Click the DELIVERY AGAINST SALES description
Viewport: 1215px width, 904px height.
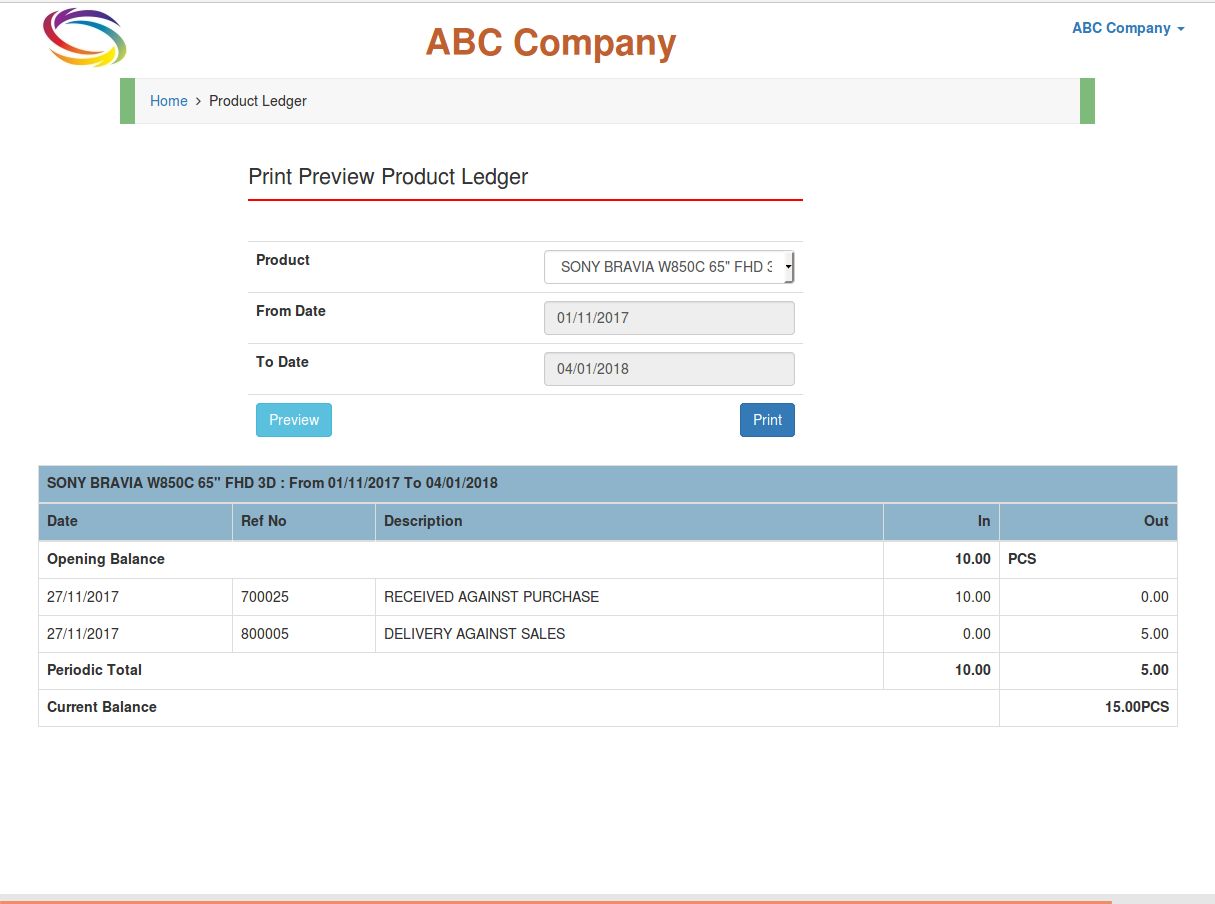pos(474,634)
